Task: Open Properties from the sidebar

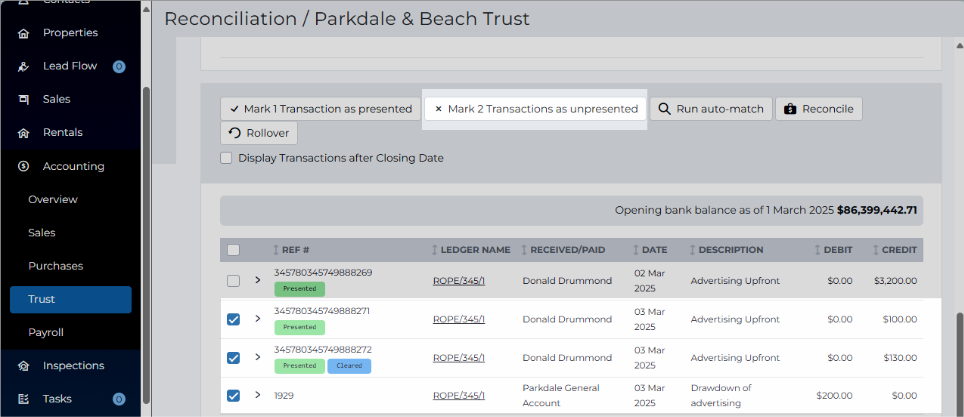Action: 70,33
